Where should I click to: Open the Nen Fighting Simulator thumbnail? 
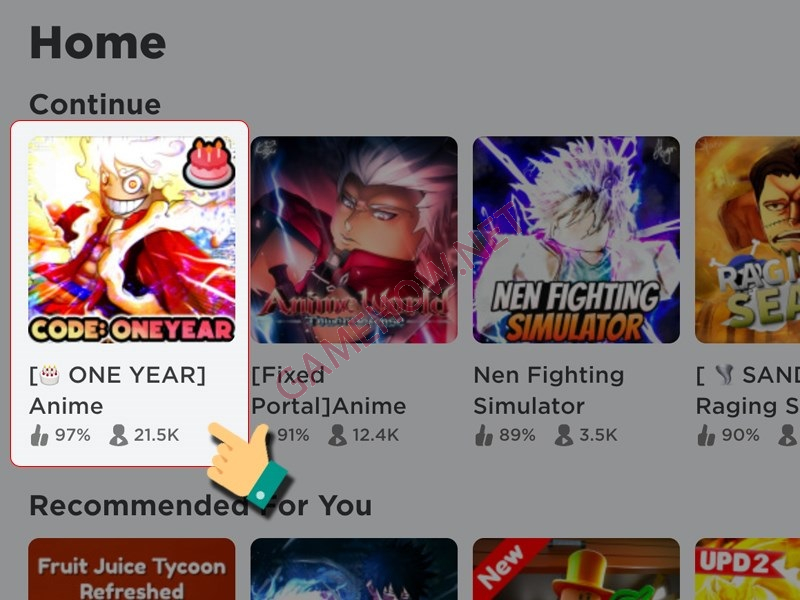pos(576,239)
